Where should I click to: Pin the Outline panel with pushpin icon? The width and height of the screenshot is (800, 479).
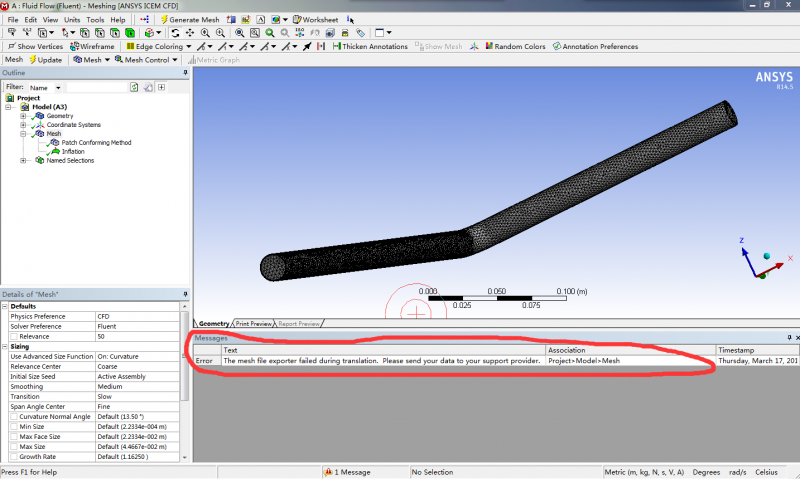pyautogui.click(x=185, y=73)
